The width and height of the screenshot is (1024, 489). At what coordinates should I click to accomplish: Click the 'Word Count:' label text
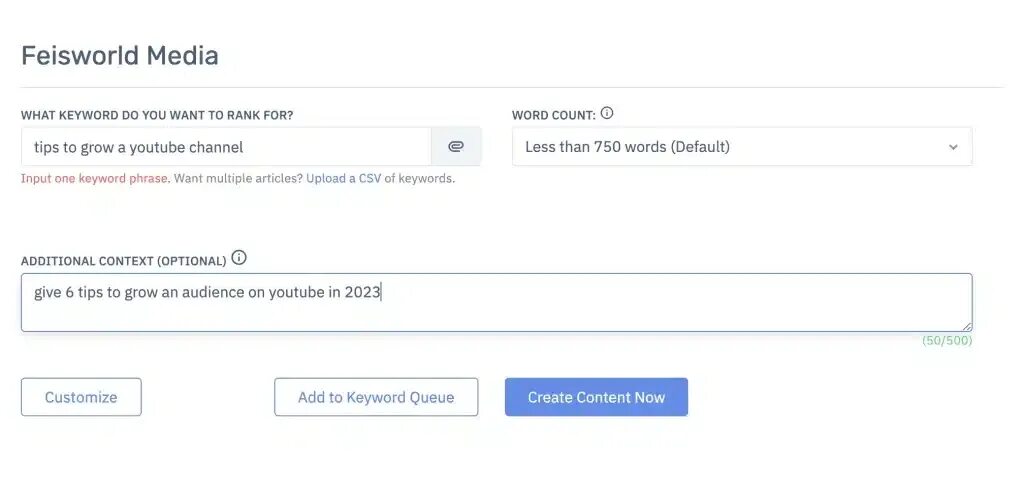click(x=553, y=115)
